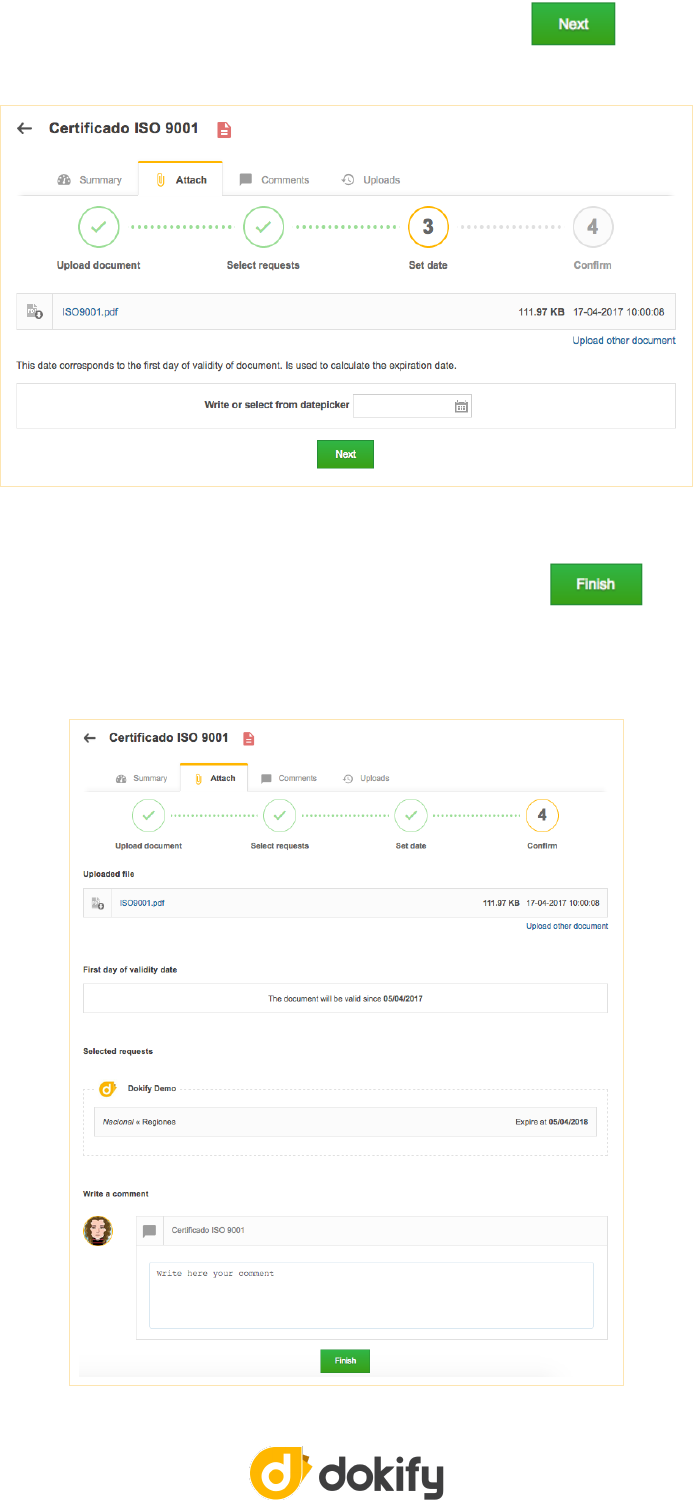Click the Write here your comment textarea
This screenshot has width=693, height=1504.
[x=371, y=1294]
